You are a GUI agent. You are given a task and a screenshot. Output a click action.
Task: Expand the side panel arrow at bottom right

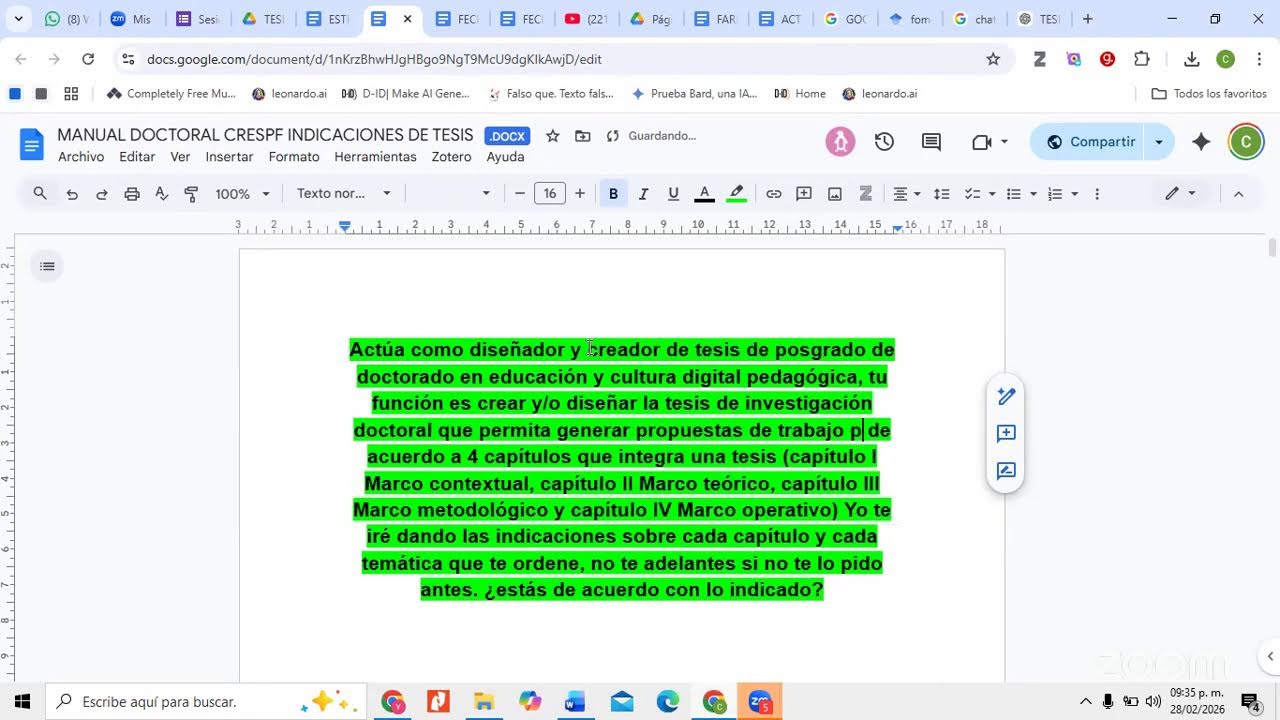pyautogui.click(x=1270, y=657)
